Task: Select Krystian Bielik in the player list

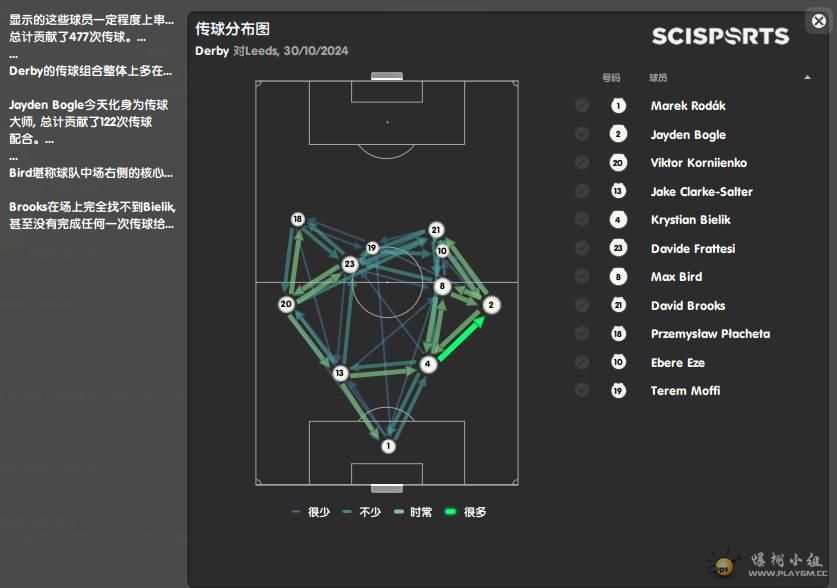Action: coord(690,220)
